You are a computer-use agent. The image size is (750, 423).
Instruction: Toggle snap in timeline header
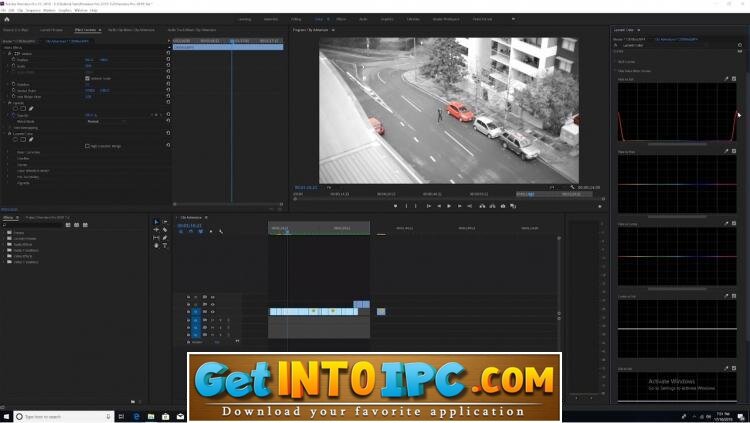[191, 232]
